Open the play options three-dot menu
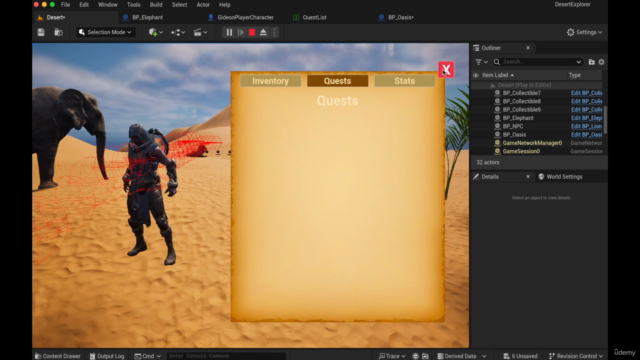Screen dimensions: 640x360 [x=274, y=32]
